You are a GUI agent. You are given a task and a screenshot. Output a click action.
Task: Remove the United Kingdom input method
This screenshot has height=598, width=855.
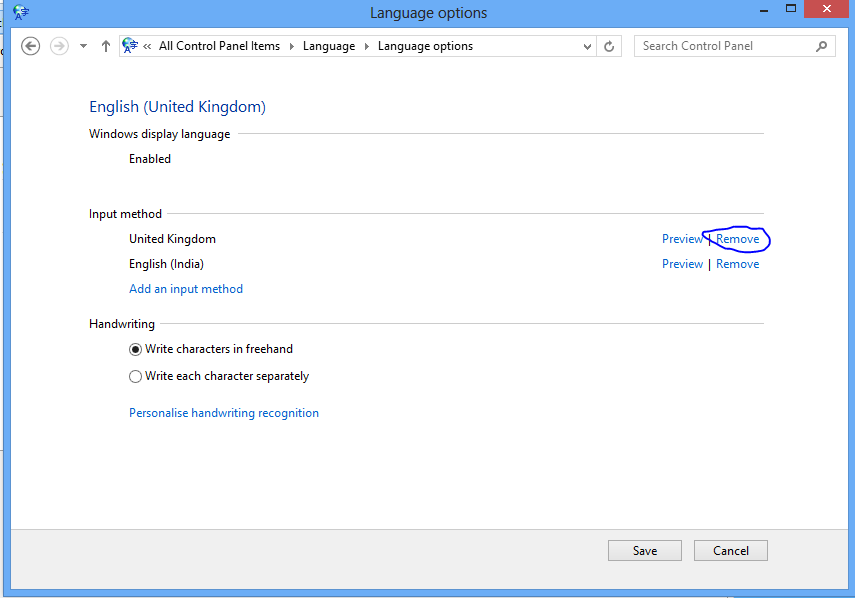[x=737, y=239]
